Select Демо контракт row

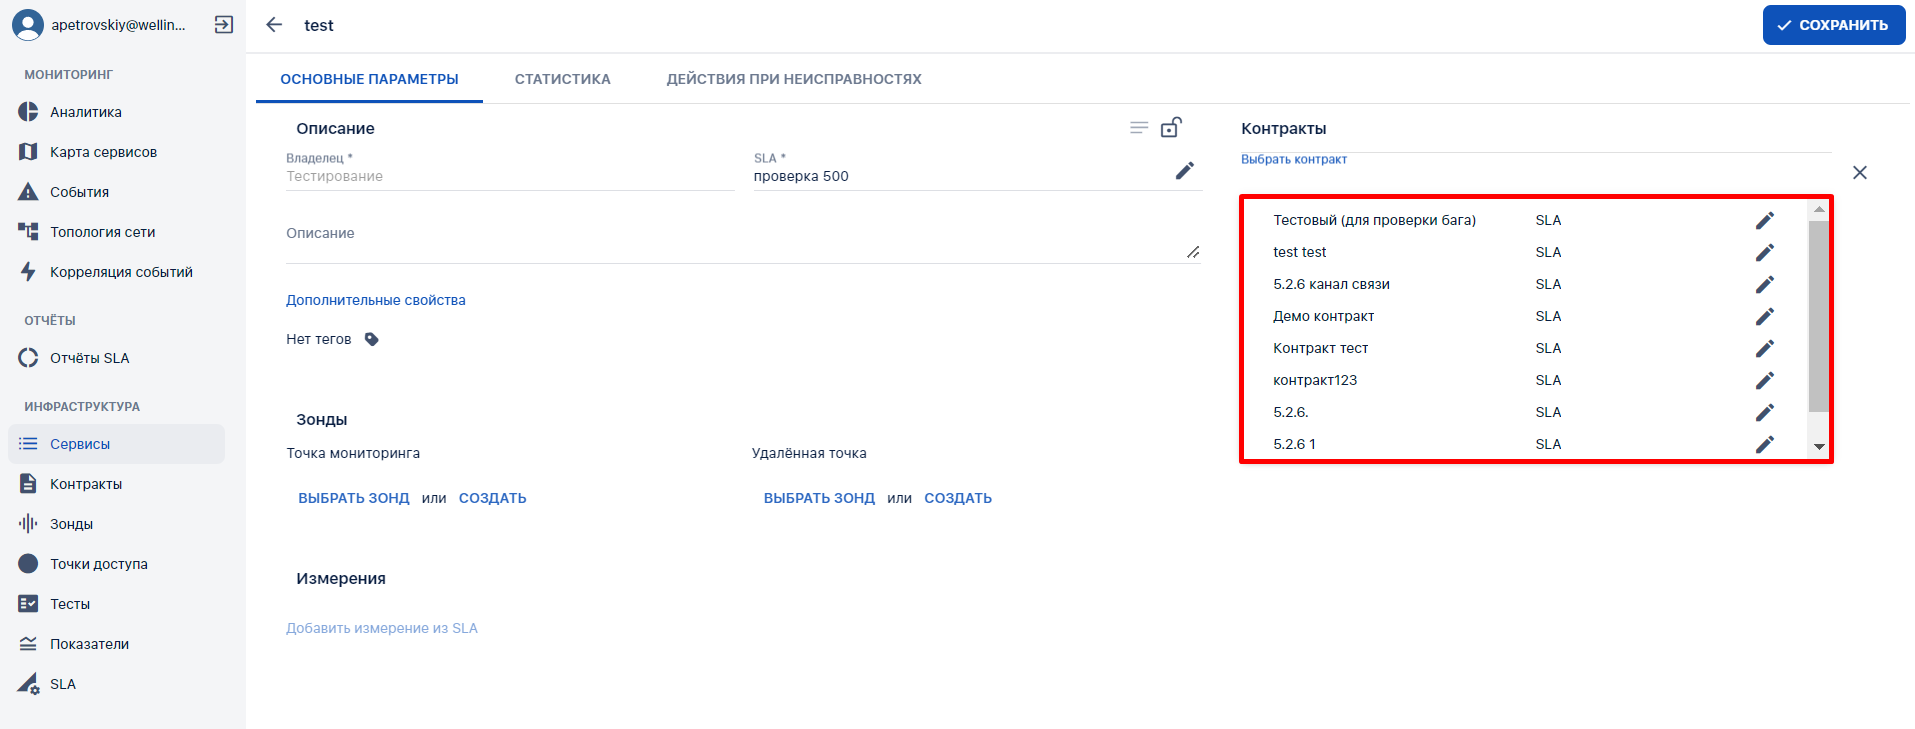tap(1527, 316)
